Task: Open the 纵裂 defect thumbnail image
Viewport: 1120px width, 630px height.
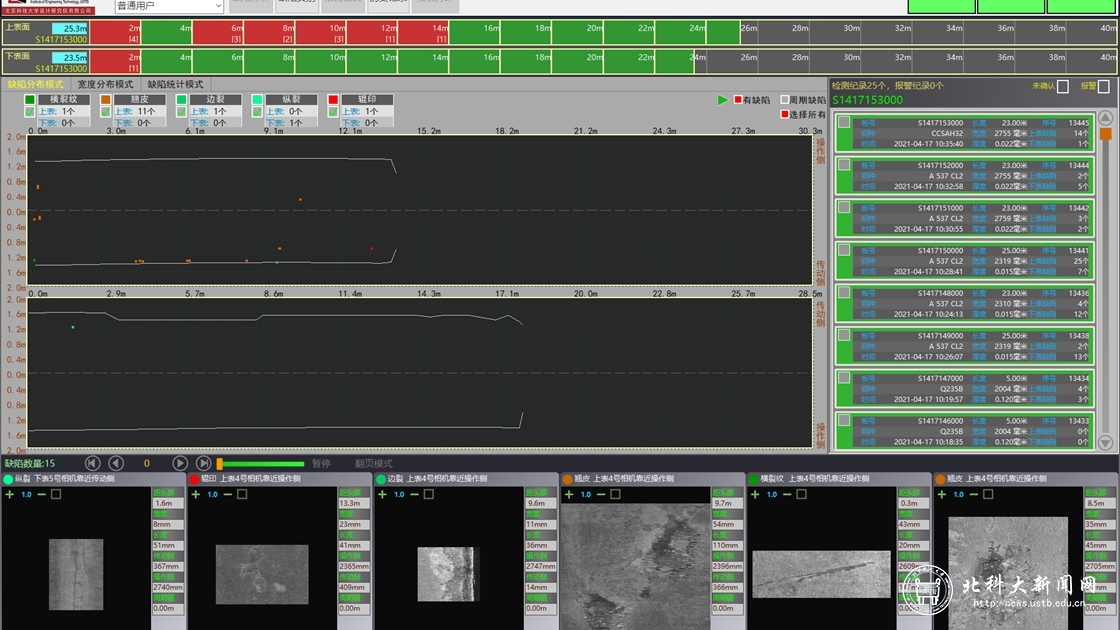Action: tap(76, 574)
